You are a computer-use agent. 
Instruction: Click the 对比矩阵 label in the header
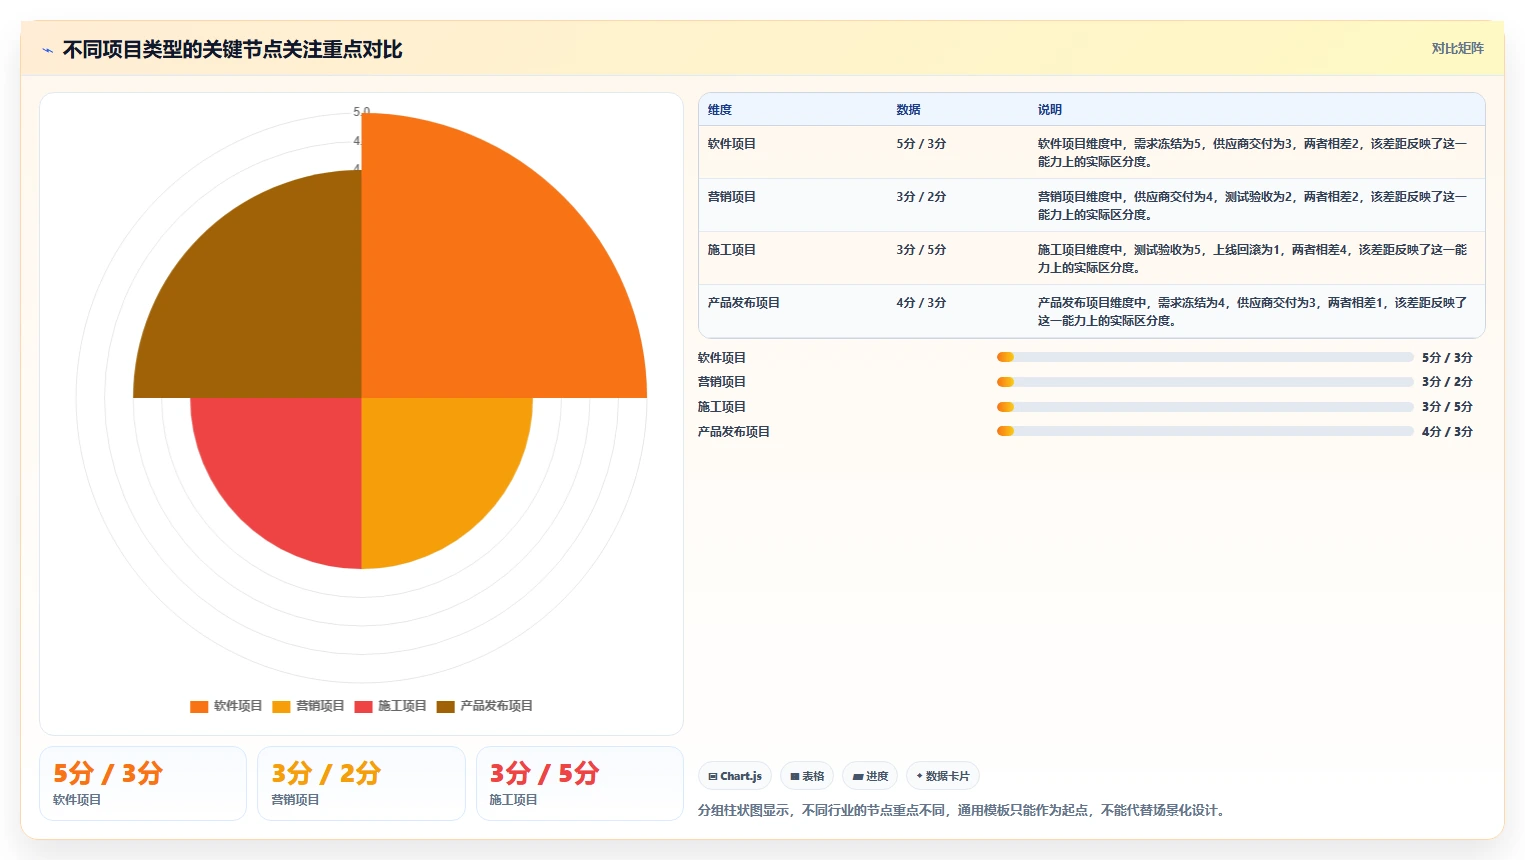point(1457,48)
